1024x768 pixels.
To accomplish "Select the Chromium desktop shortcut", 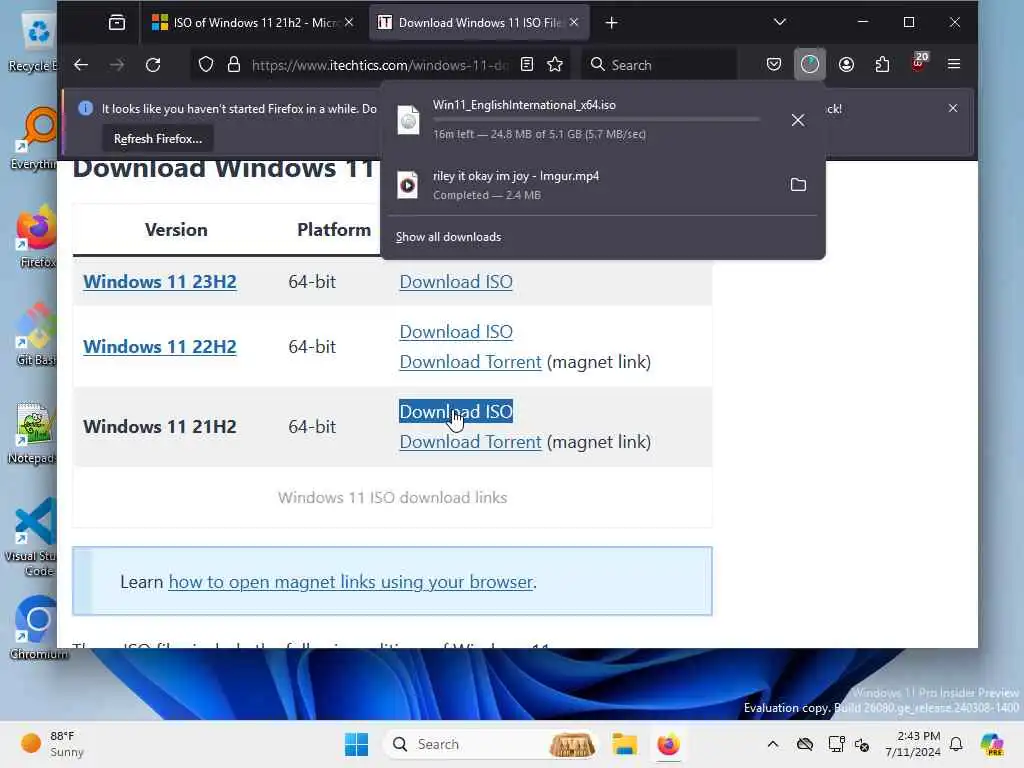I will 37,627.
